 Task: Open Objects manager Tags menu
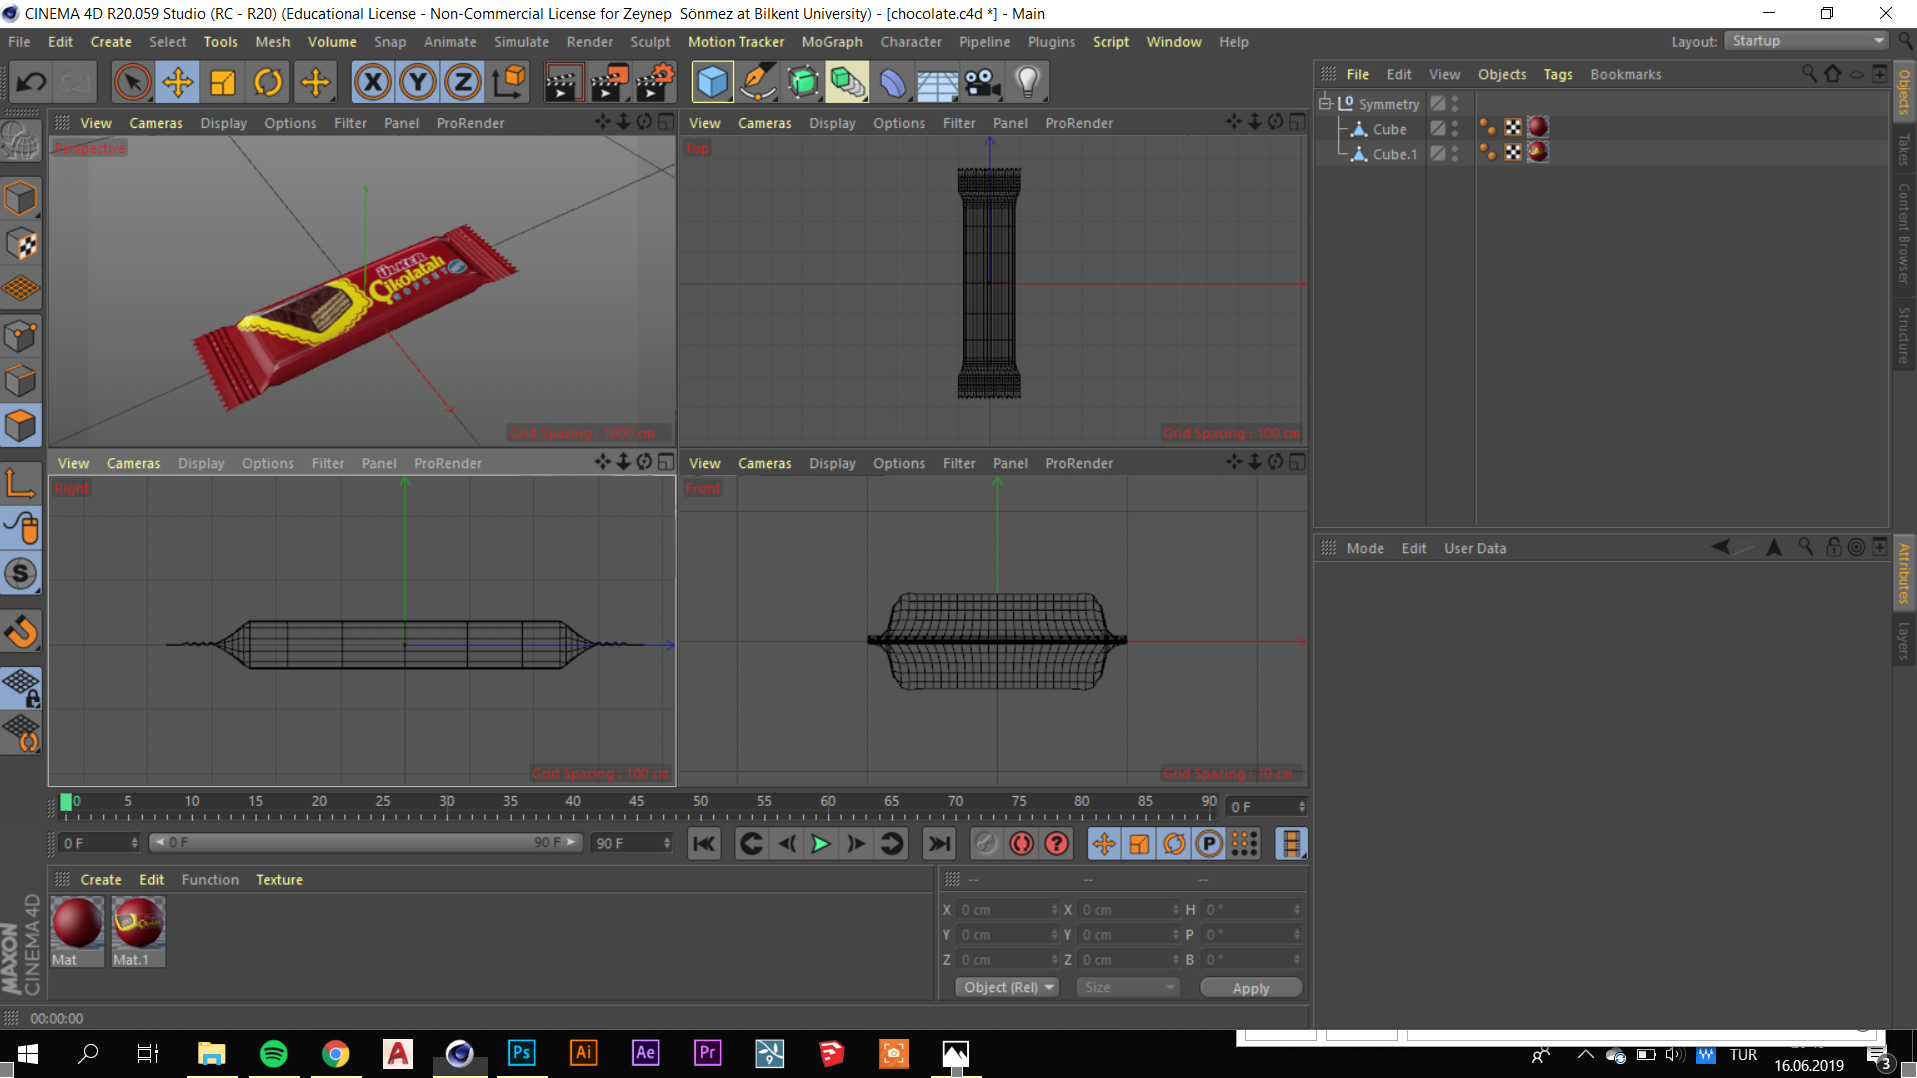coord(1558,74)
